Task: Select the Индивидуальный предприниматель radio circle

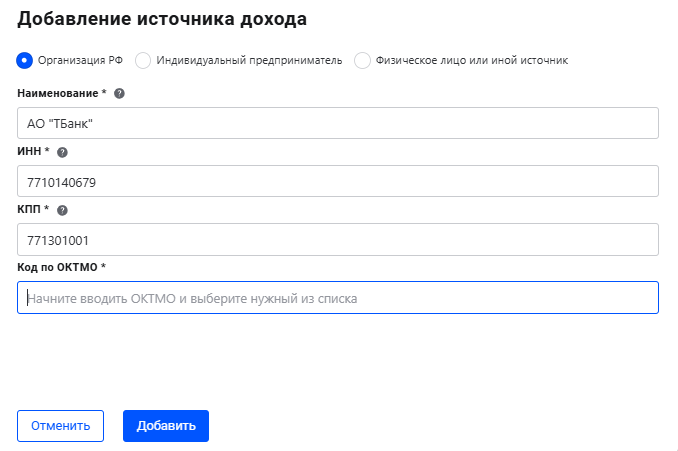Action: pos(143,60)
